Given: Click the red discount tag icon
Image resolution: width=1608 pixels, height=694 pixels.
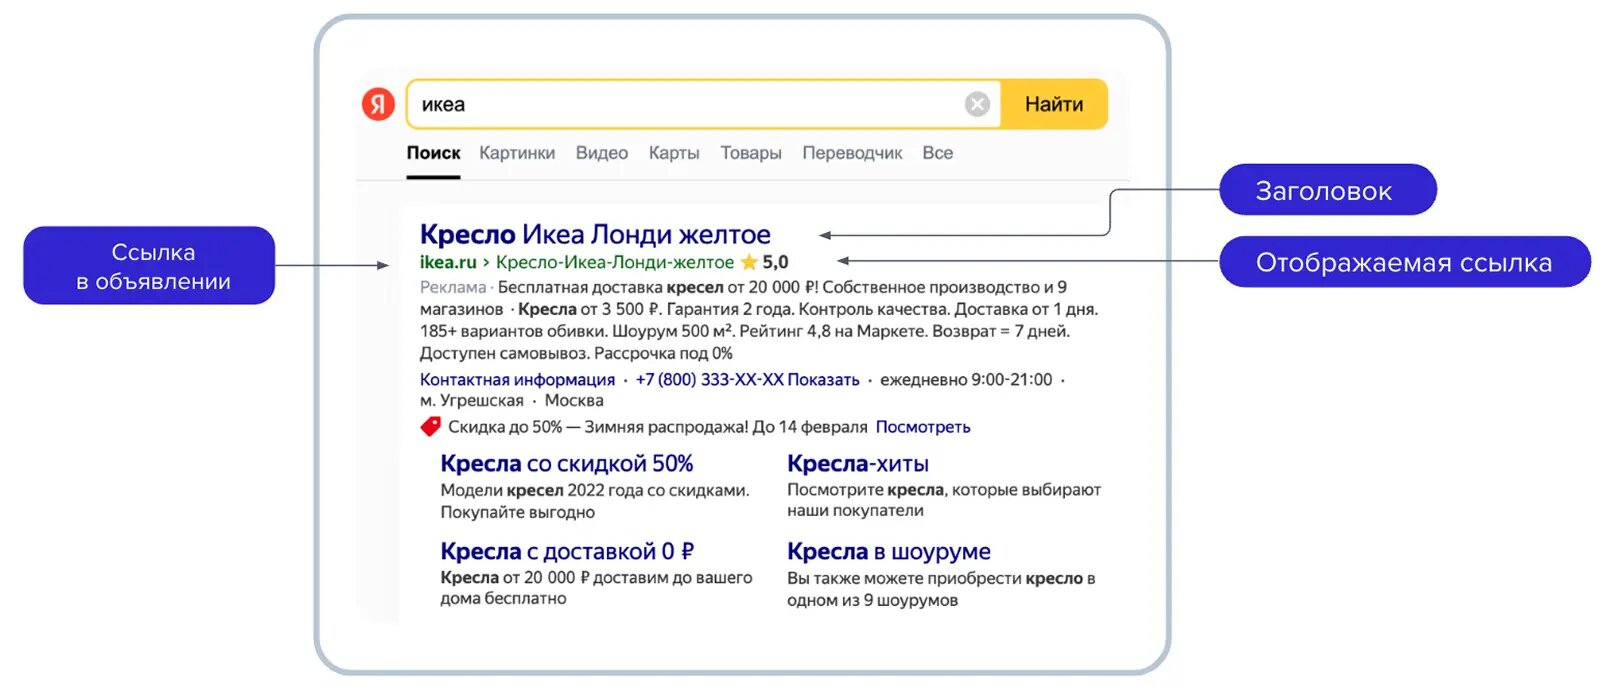Looking at the screenshot, I should [x=431, y=427].
